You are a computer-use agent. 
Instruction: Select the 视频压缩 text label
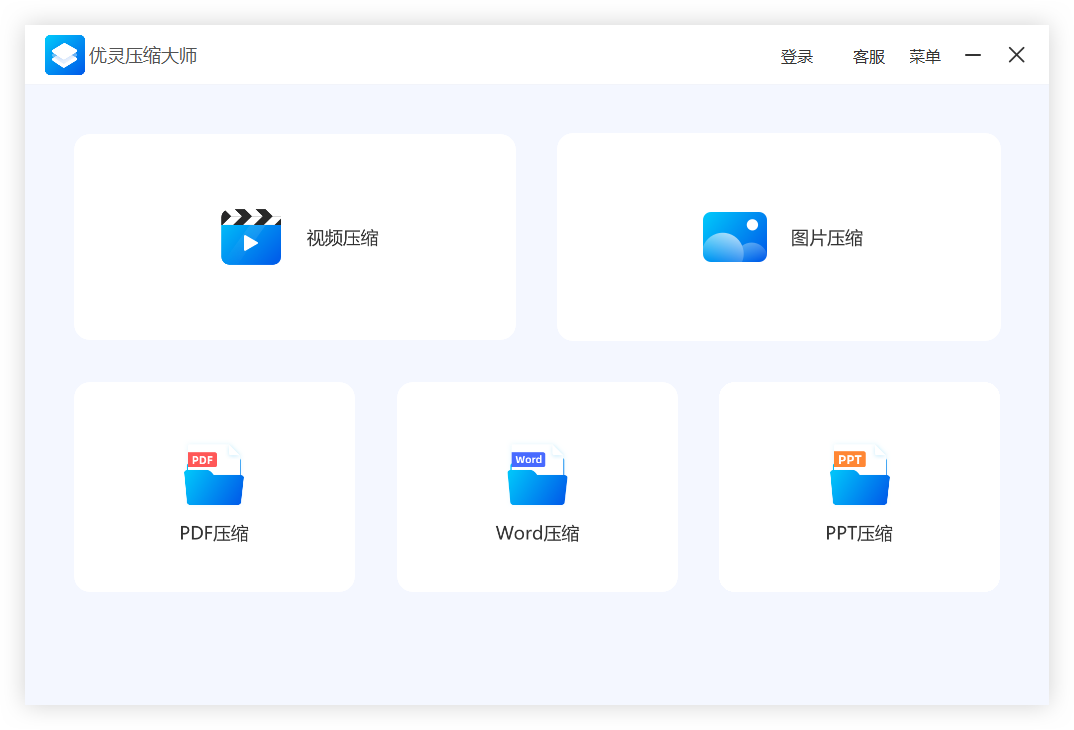click(342, 238)
